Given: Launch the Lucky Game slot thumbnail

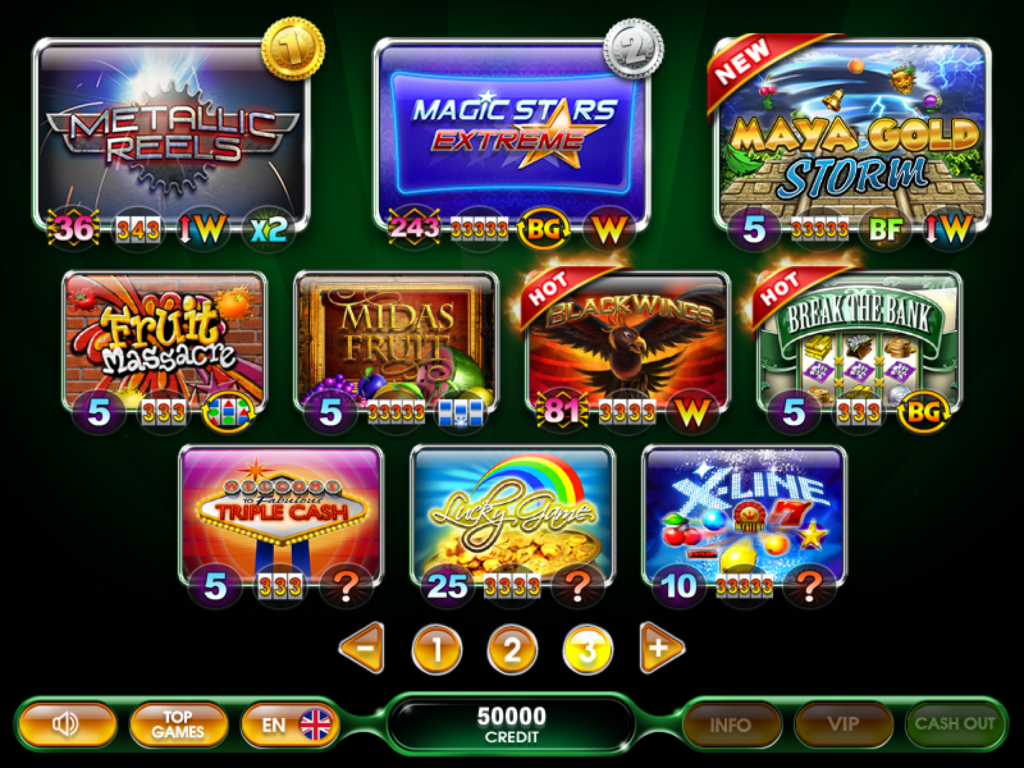Looking at the screenshot, I should click(513, 516).
